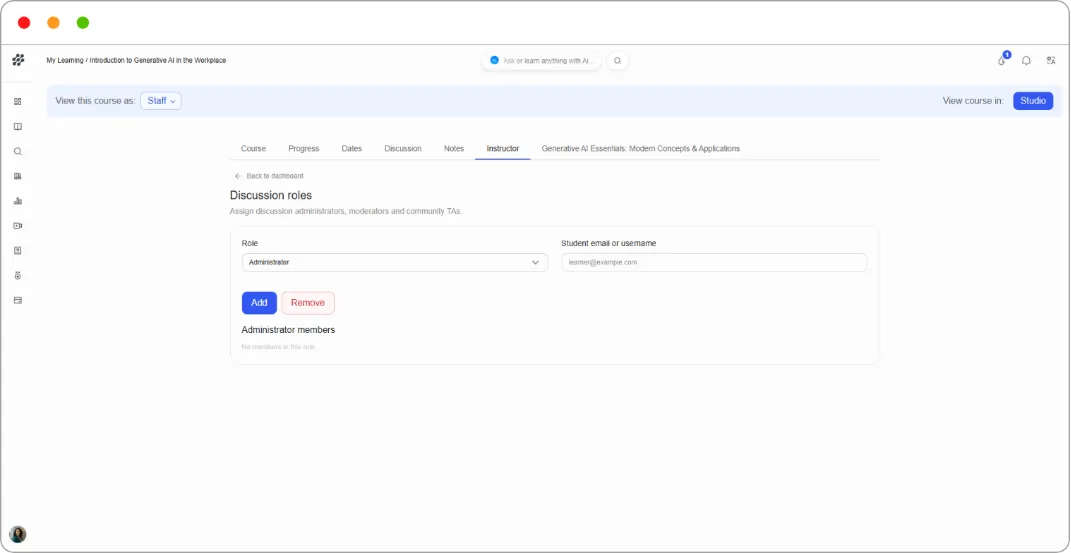Open the card icon at sidebar bottom
This screenshot has height=553, width=1071.
pyautogui.click(x=18, y=300)
